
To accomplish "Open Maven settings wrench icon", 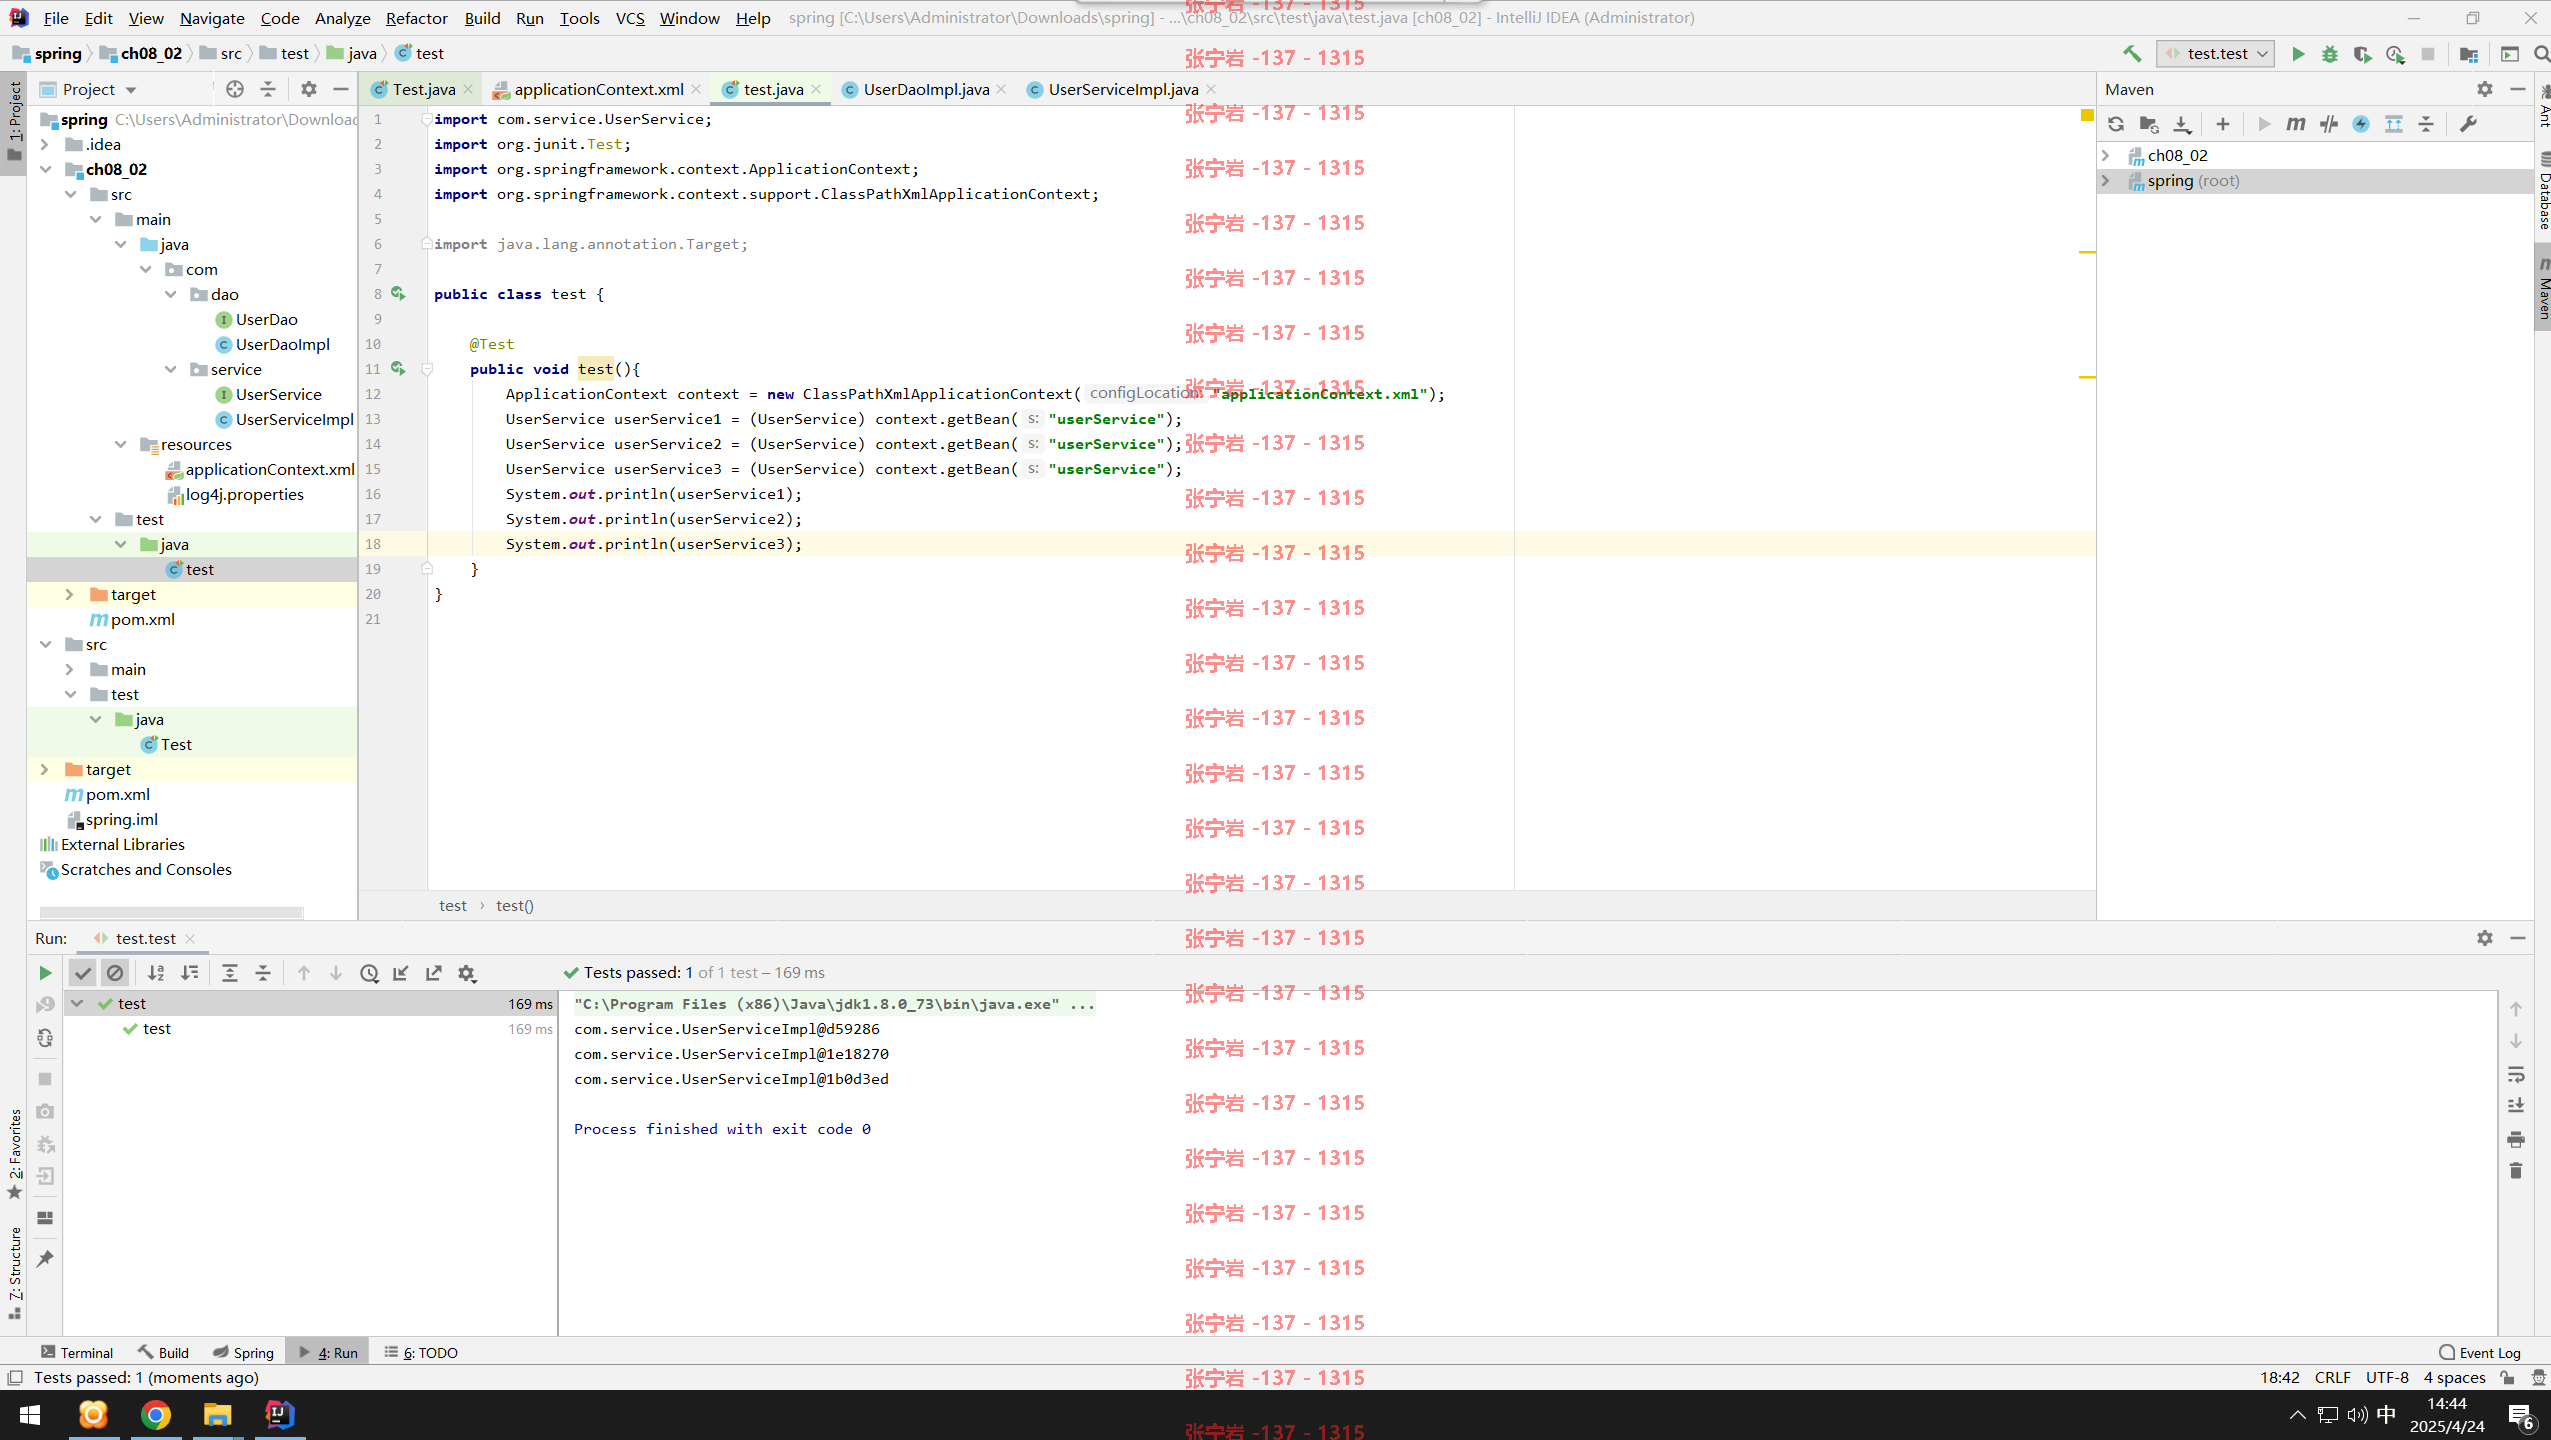I will [x=2468, y=124].
